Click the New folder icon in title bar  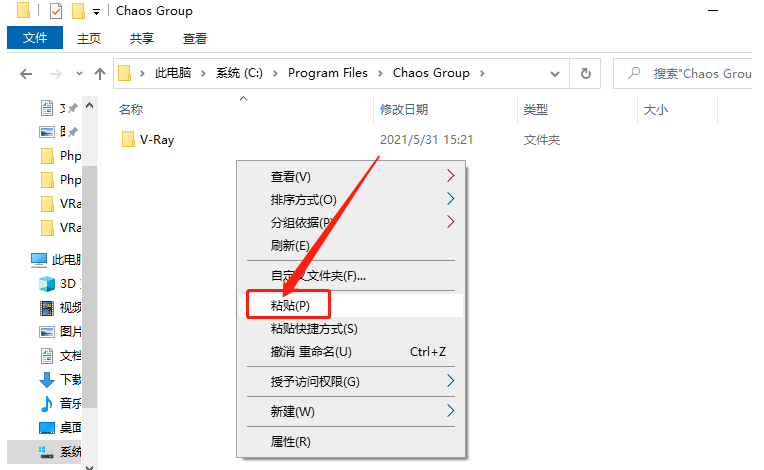(x=78, y=11)
